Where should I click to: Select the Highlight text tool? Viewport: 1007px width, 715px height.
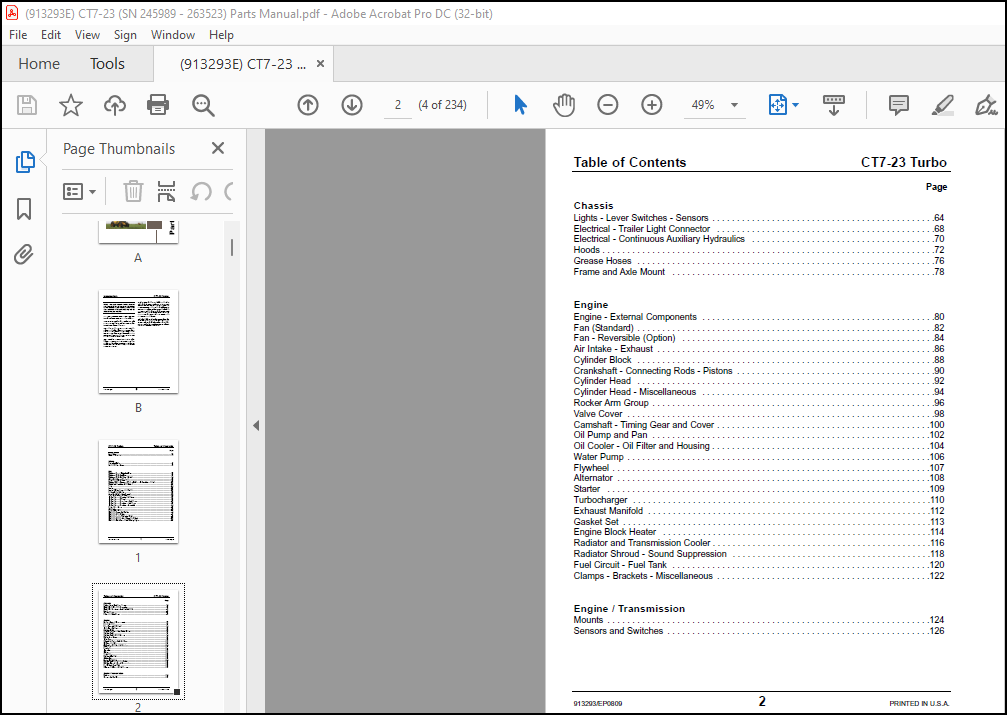click(x=942, y=105)
